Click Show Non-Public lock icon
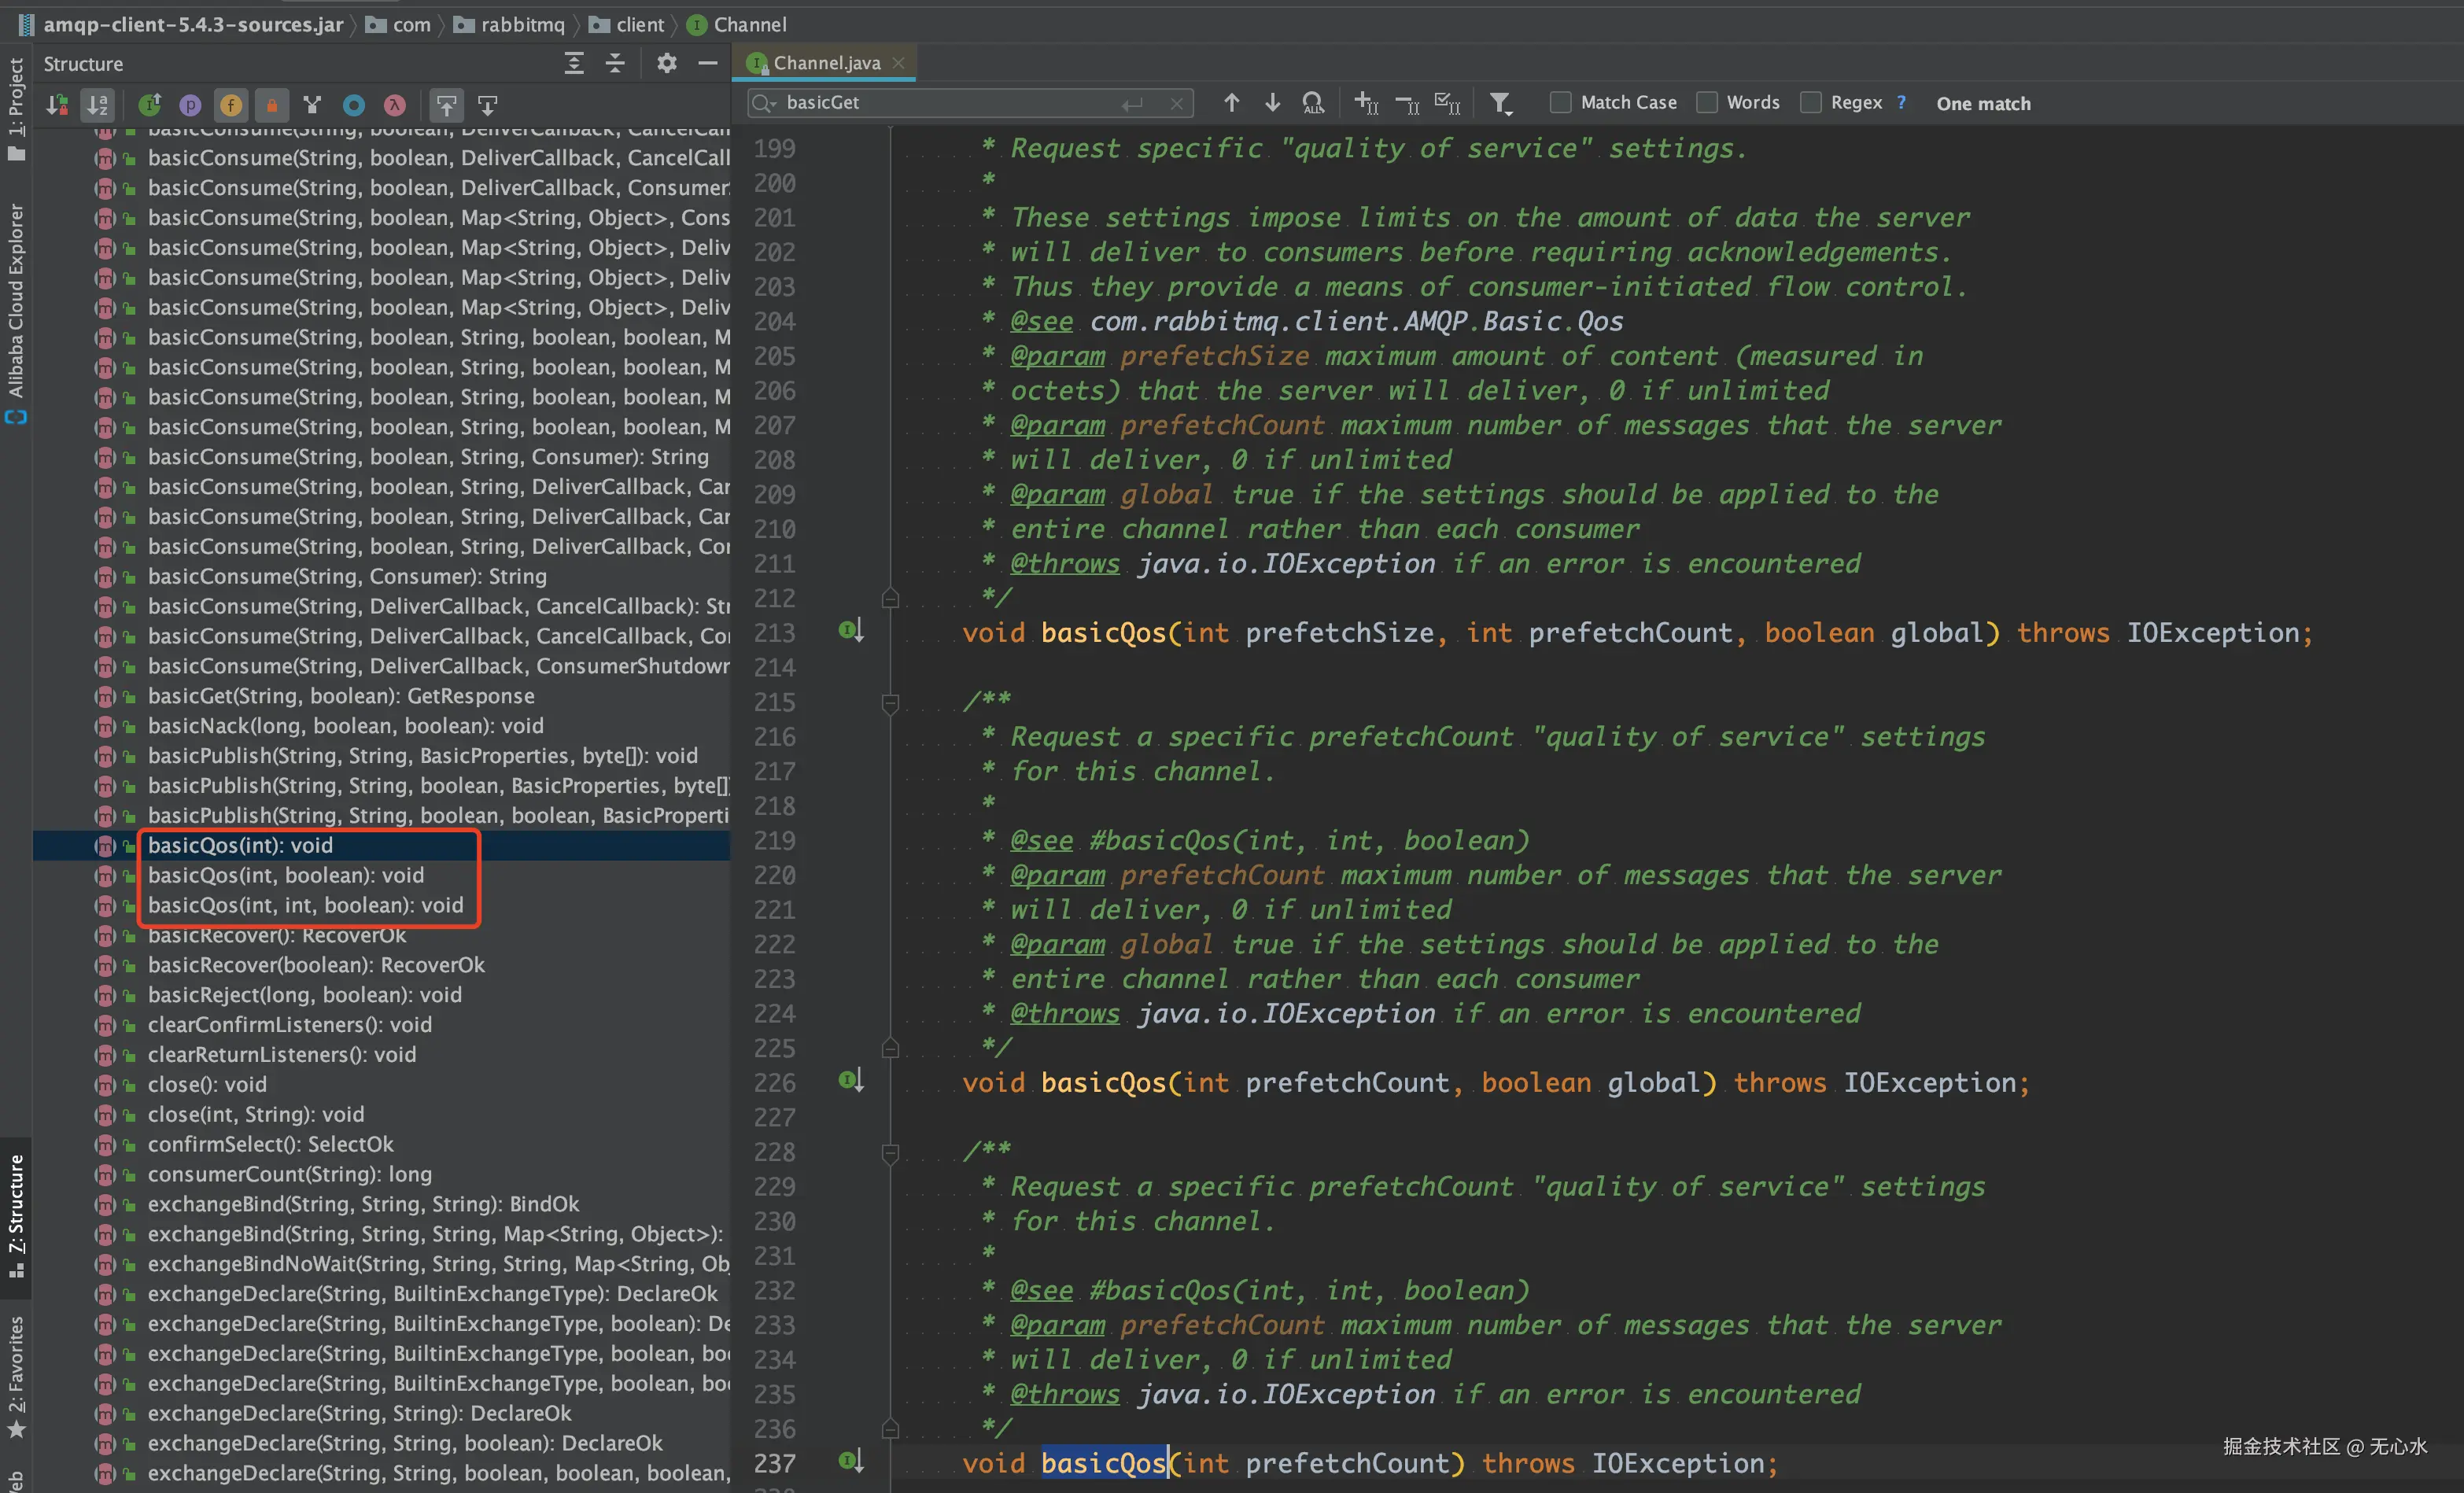The width and height of the screenshot is (2464, 1493). pyautogui.click(x=272, y=104)
